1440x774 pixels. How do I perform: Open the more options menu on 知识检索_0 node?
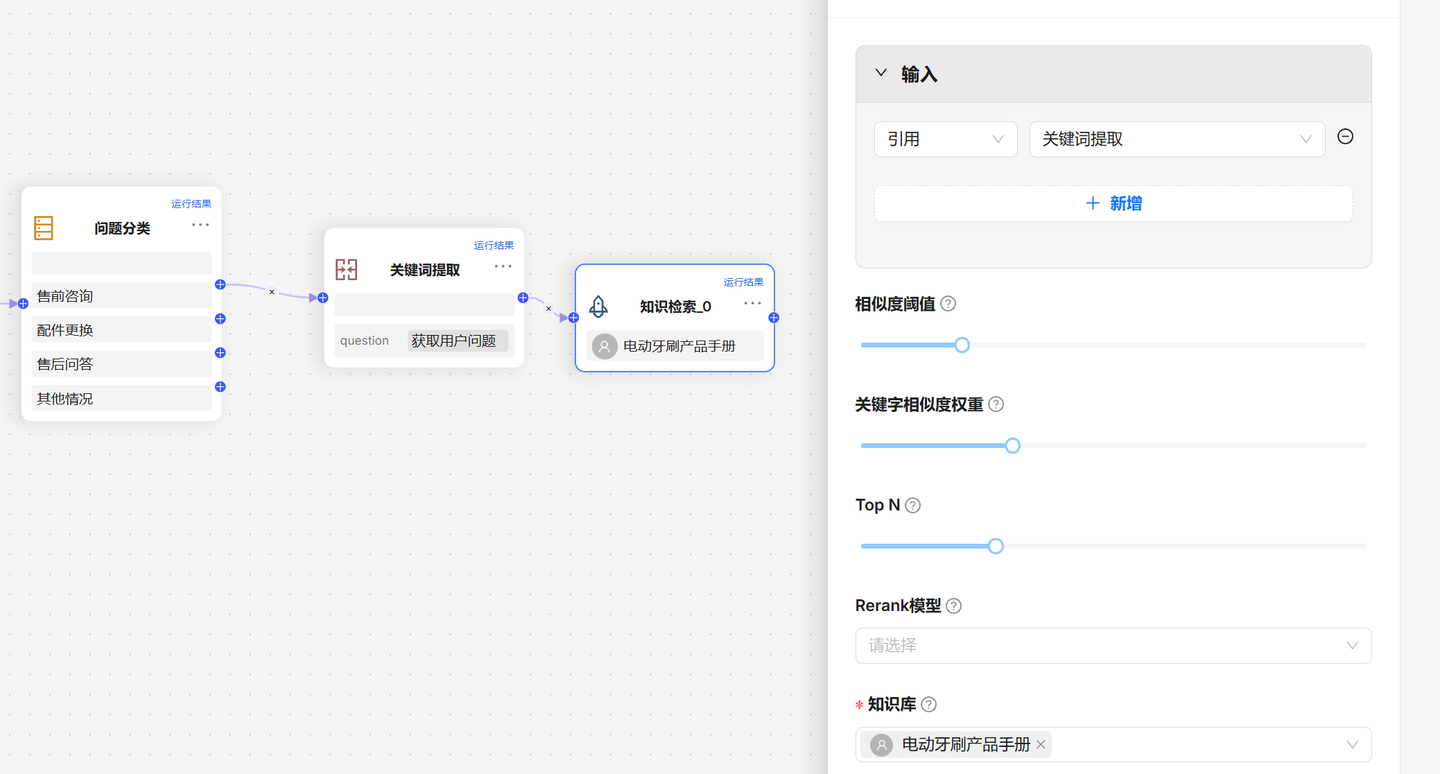[x=752, y=303]
